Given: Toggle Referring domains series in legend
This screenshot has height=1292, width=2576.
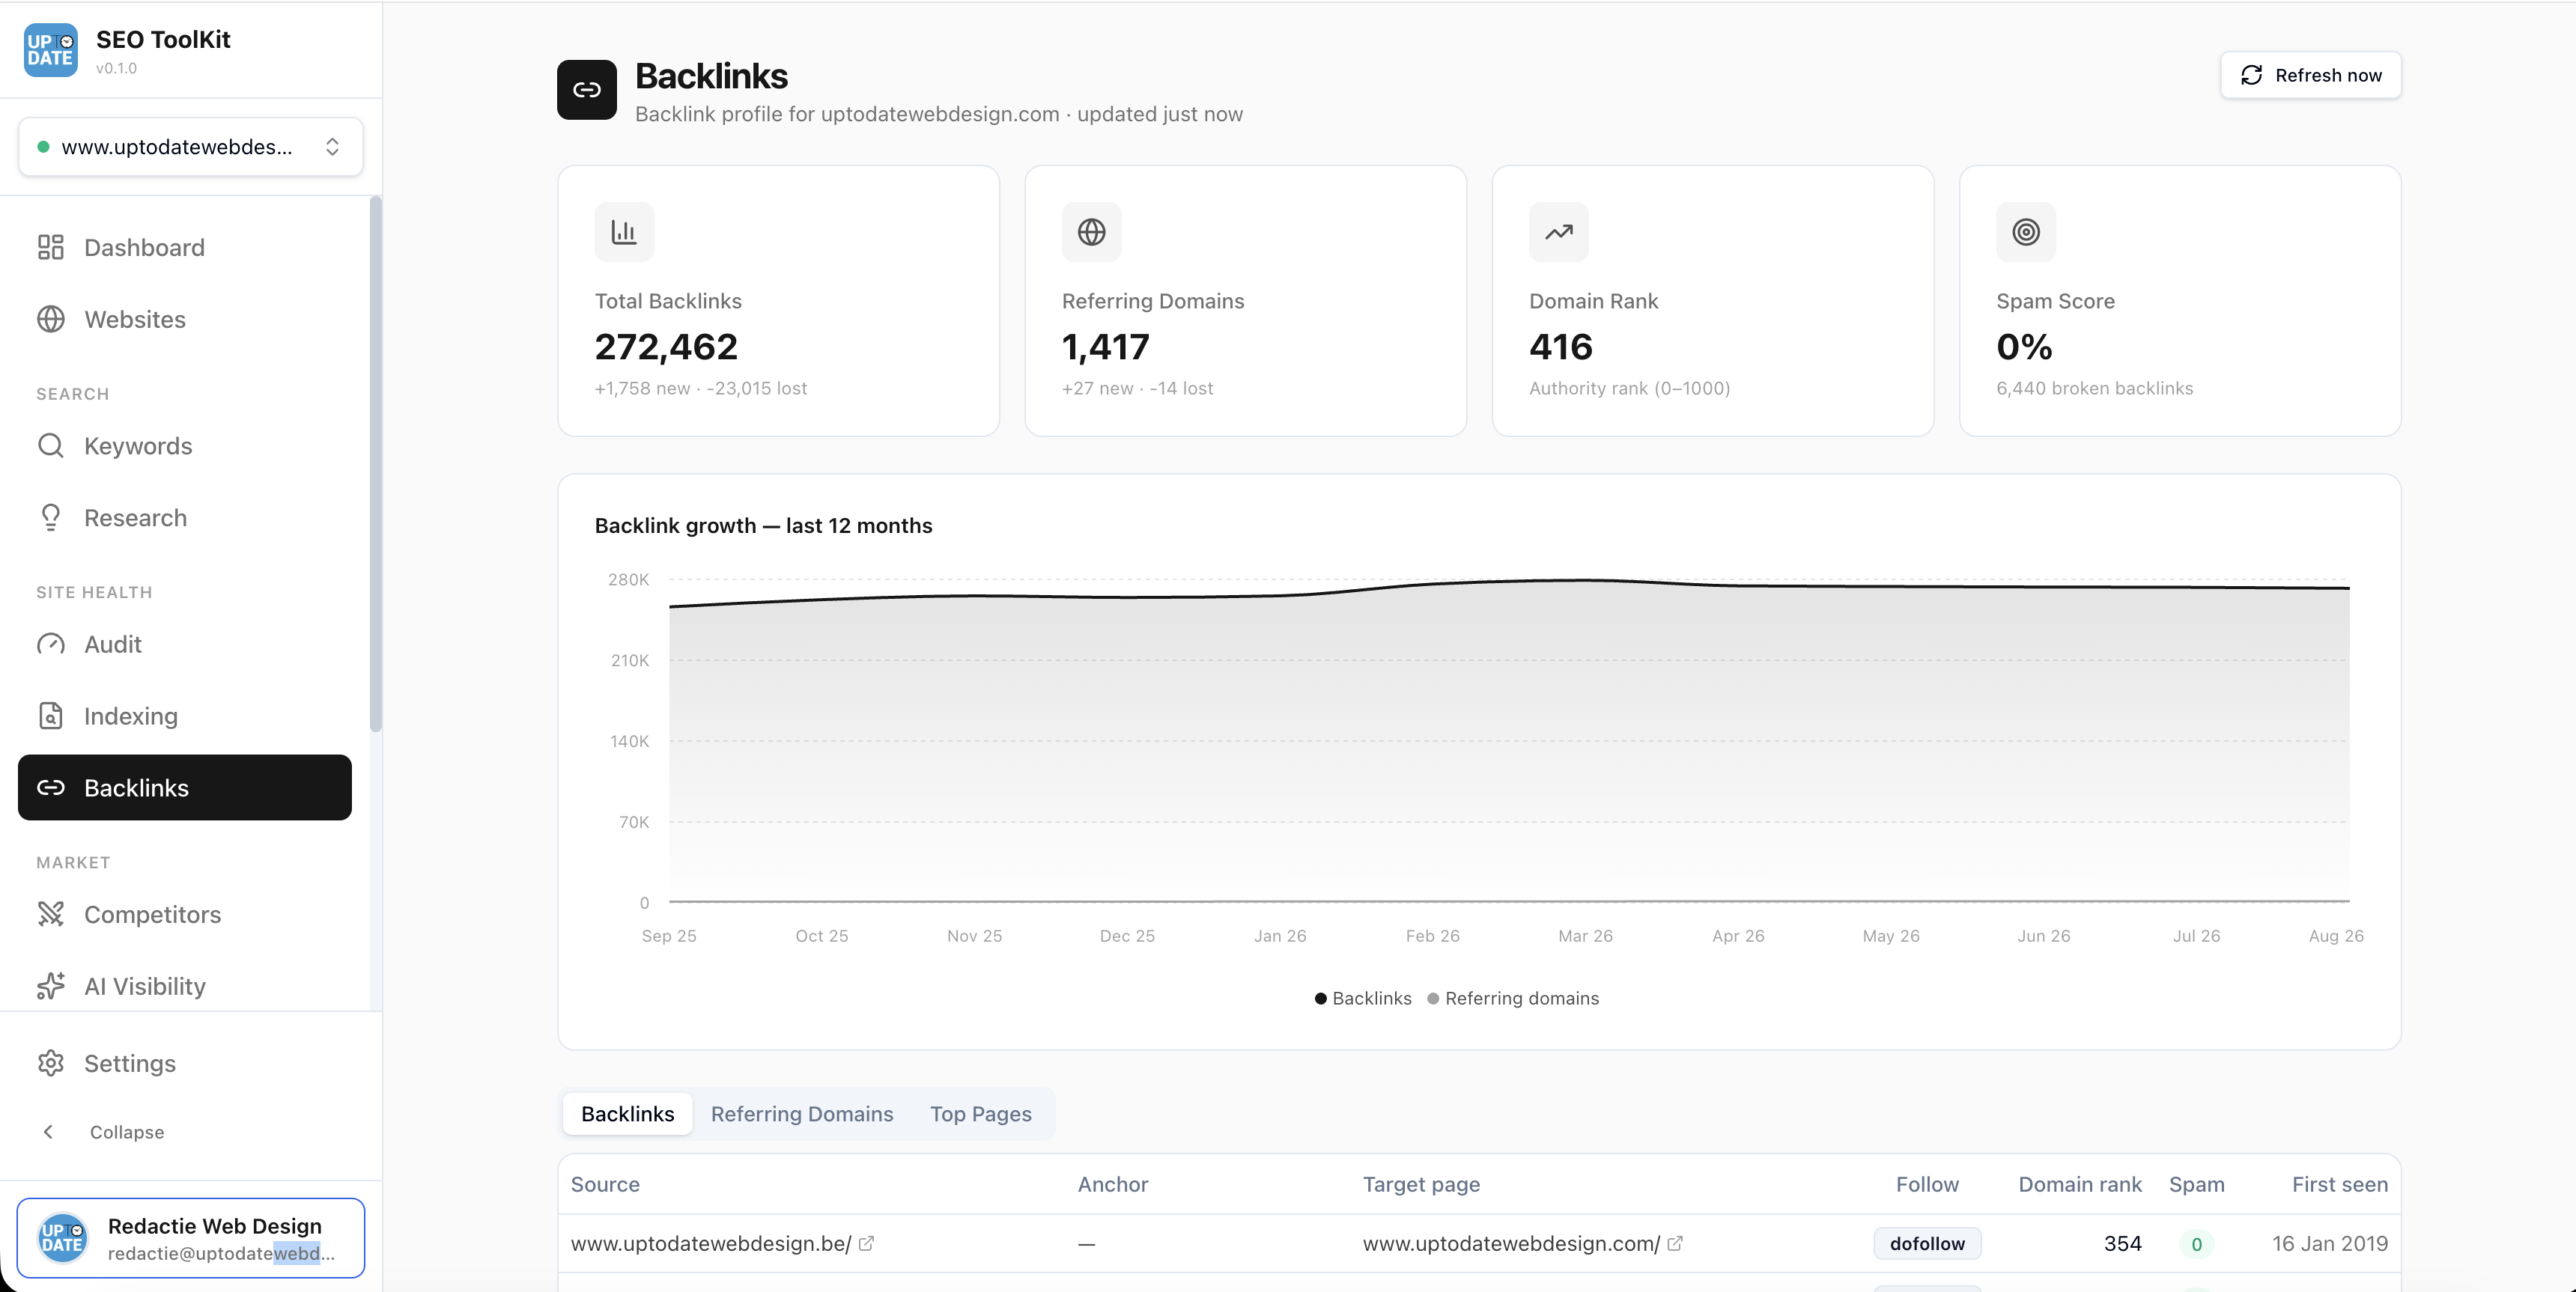Looking at the screenshot, I should [x=1512, y=998].
